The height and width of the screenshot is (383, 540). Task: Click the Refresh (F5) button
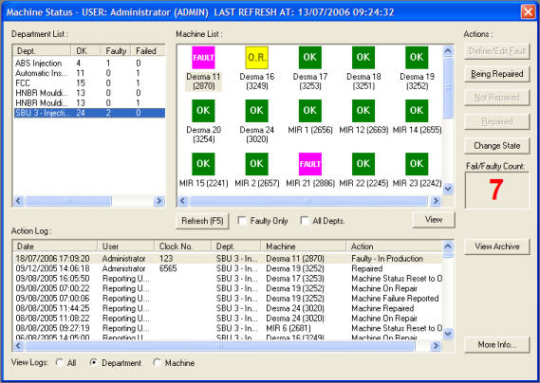tap(202, 221)
